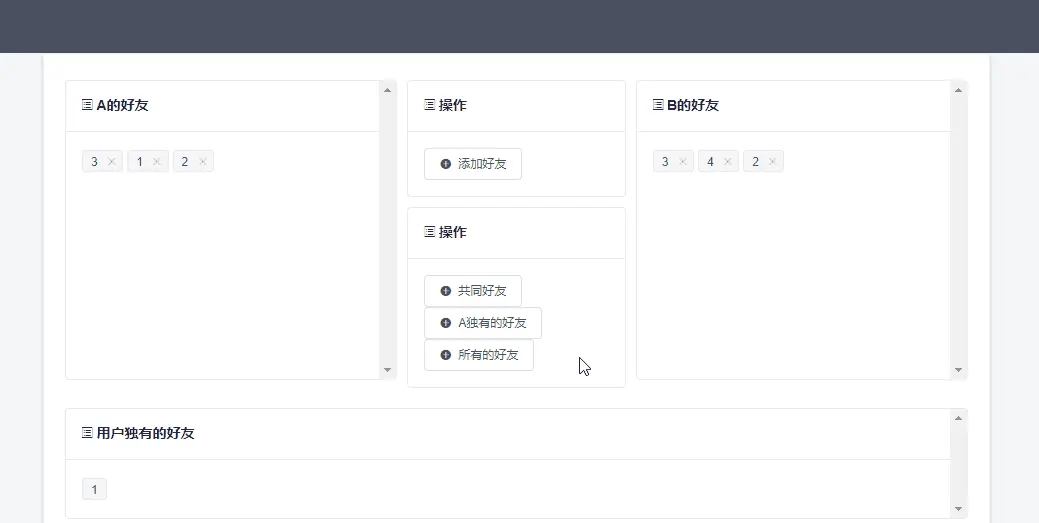
Task: Click the B的好友 panel heading
Action: pos(693,105)
